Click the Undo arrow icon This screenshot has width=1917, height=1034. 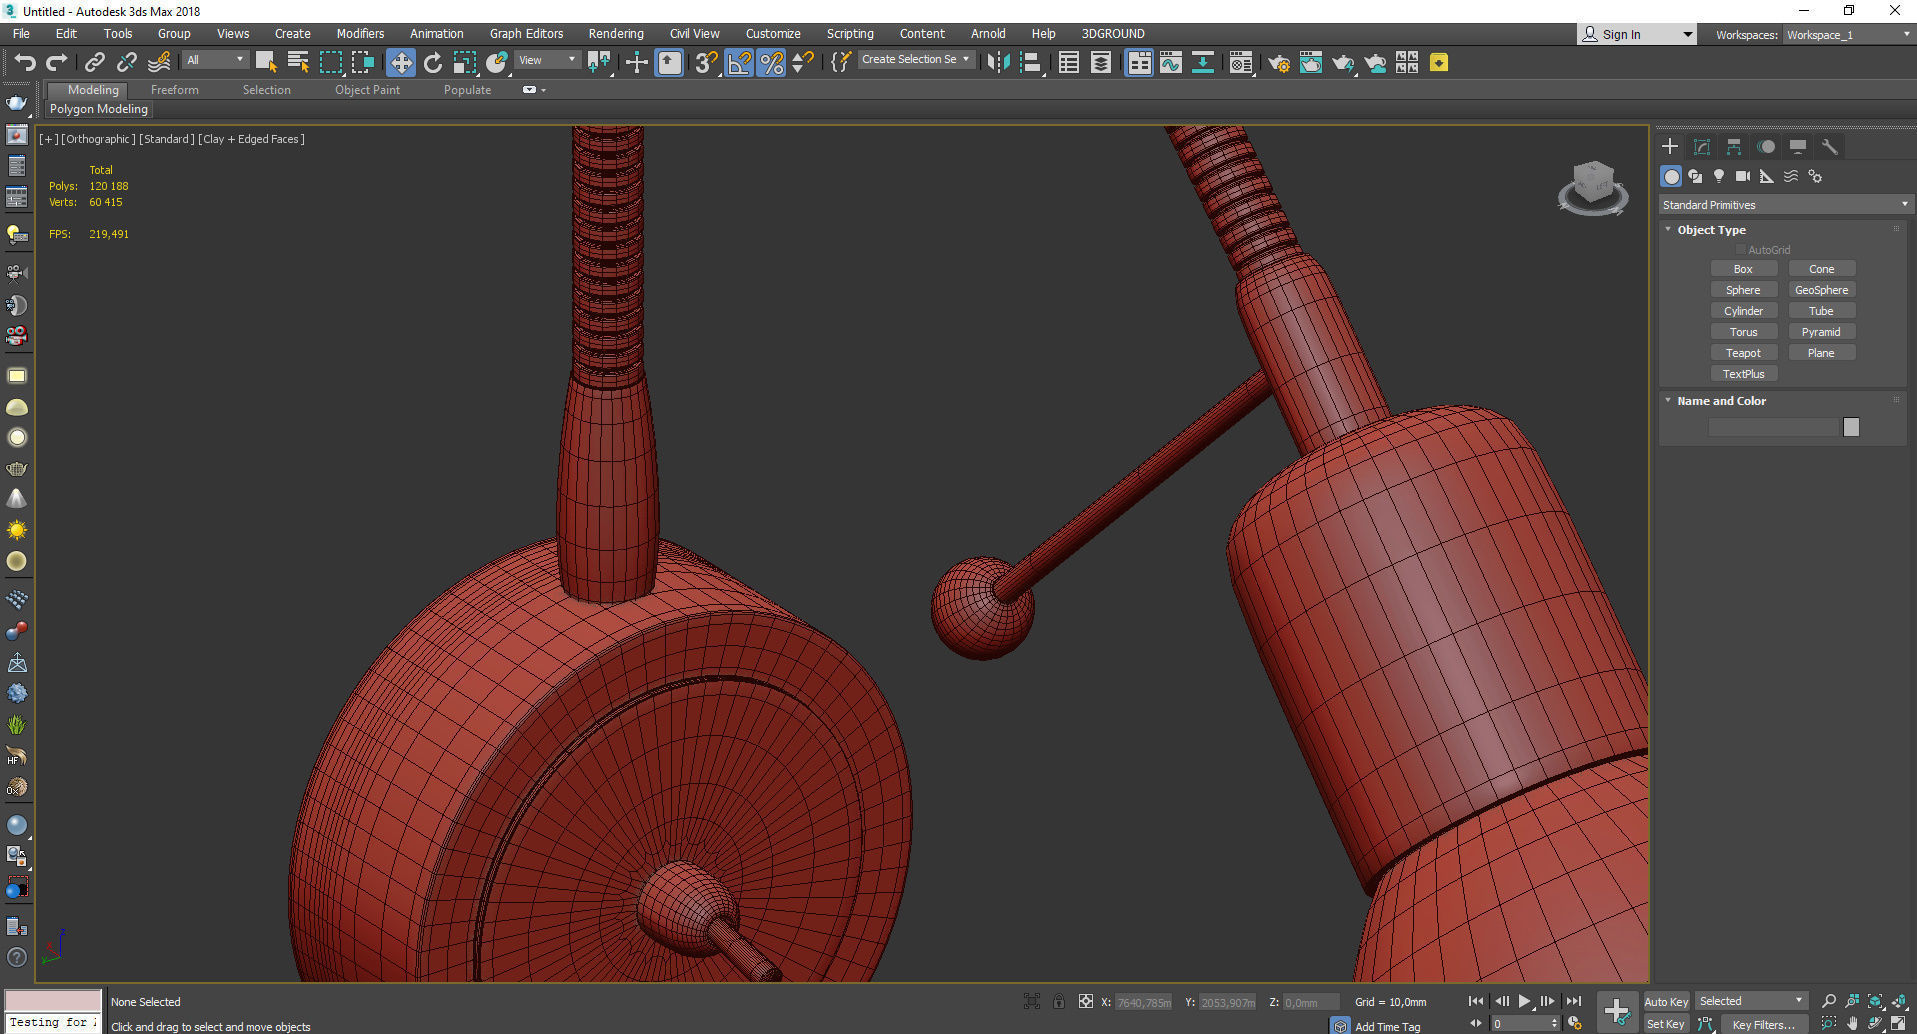[x=24, y=63]
